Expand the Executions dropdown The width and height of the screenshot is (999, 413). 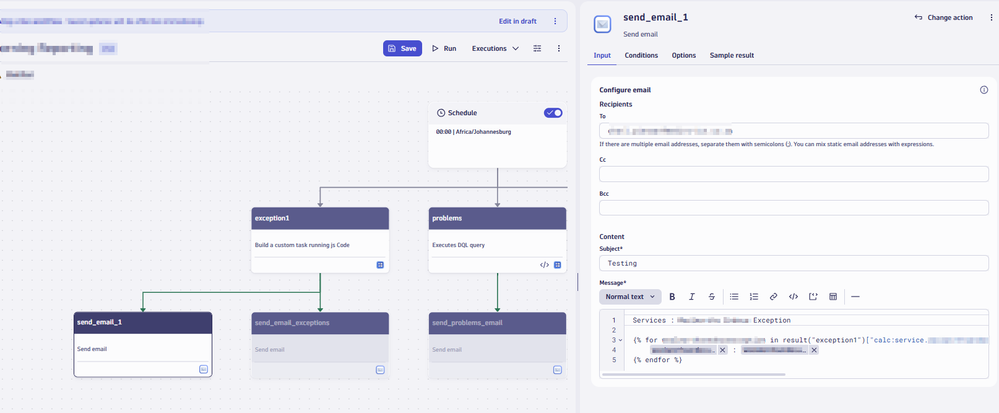495,48
